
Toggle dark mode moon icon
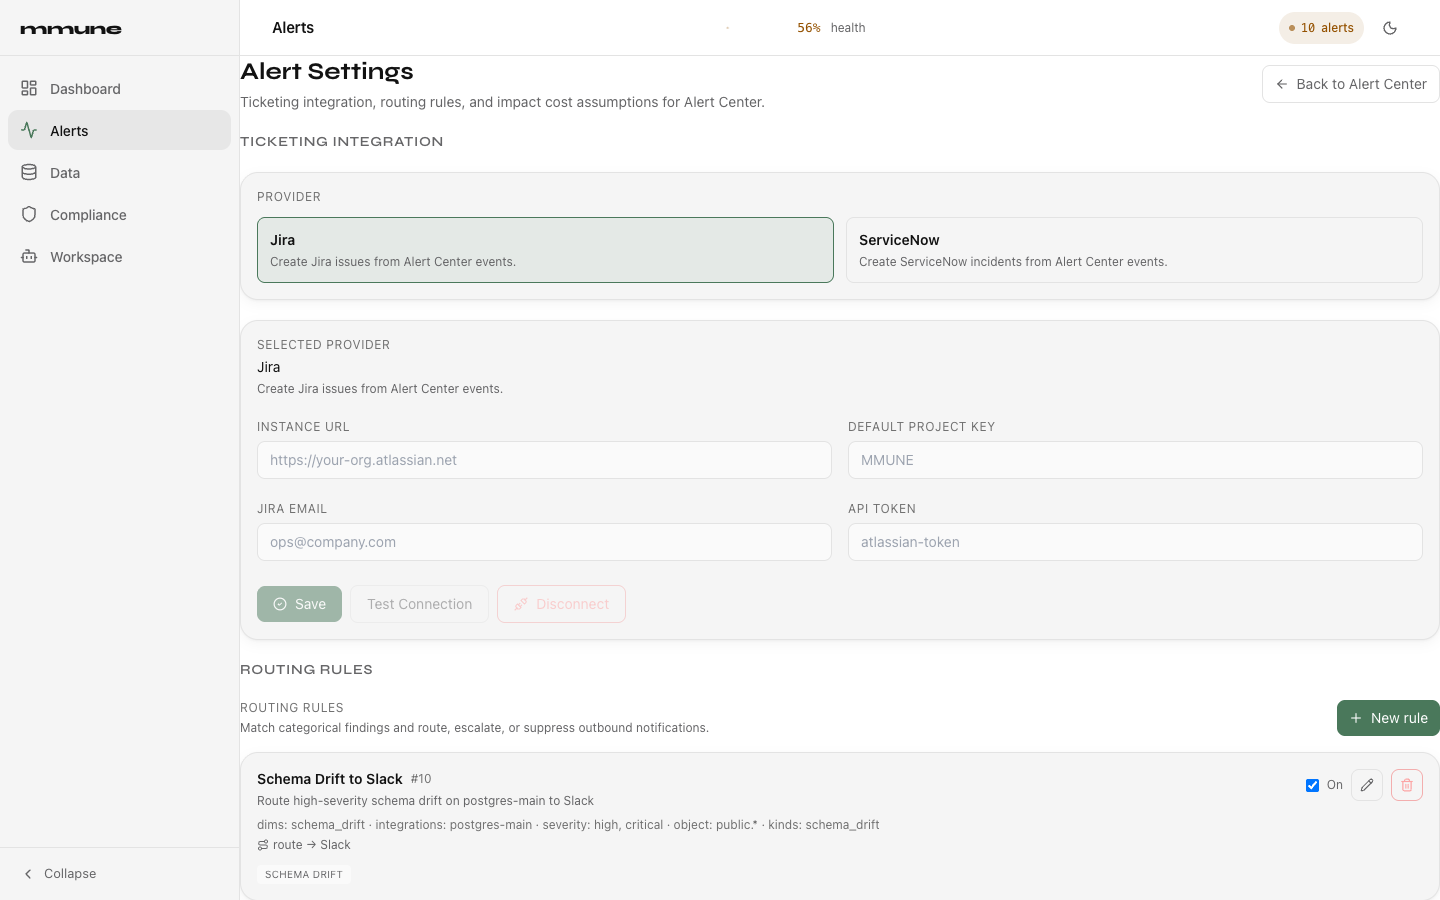1390,28
